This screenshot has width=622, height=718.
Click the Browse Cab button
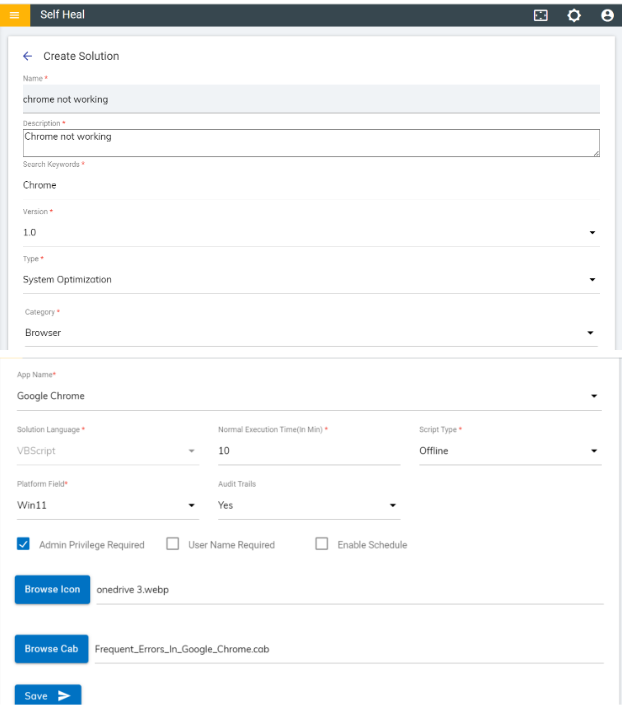[x=51, y=649]
